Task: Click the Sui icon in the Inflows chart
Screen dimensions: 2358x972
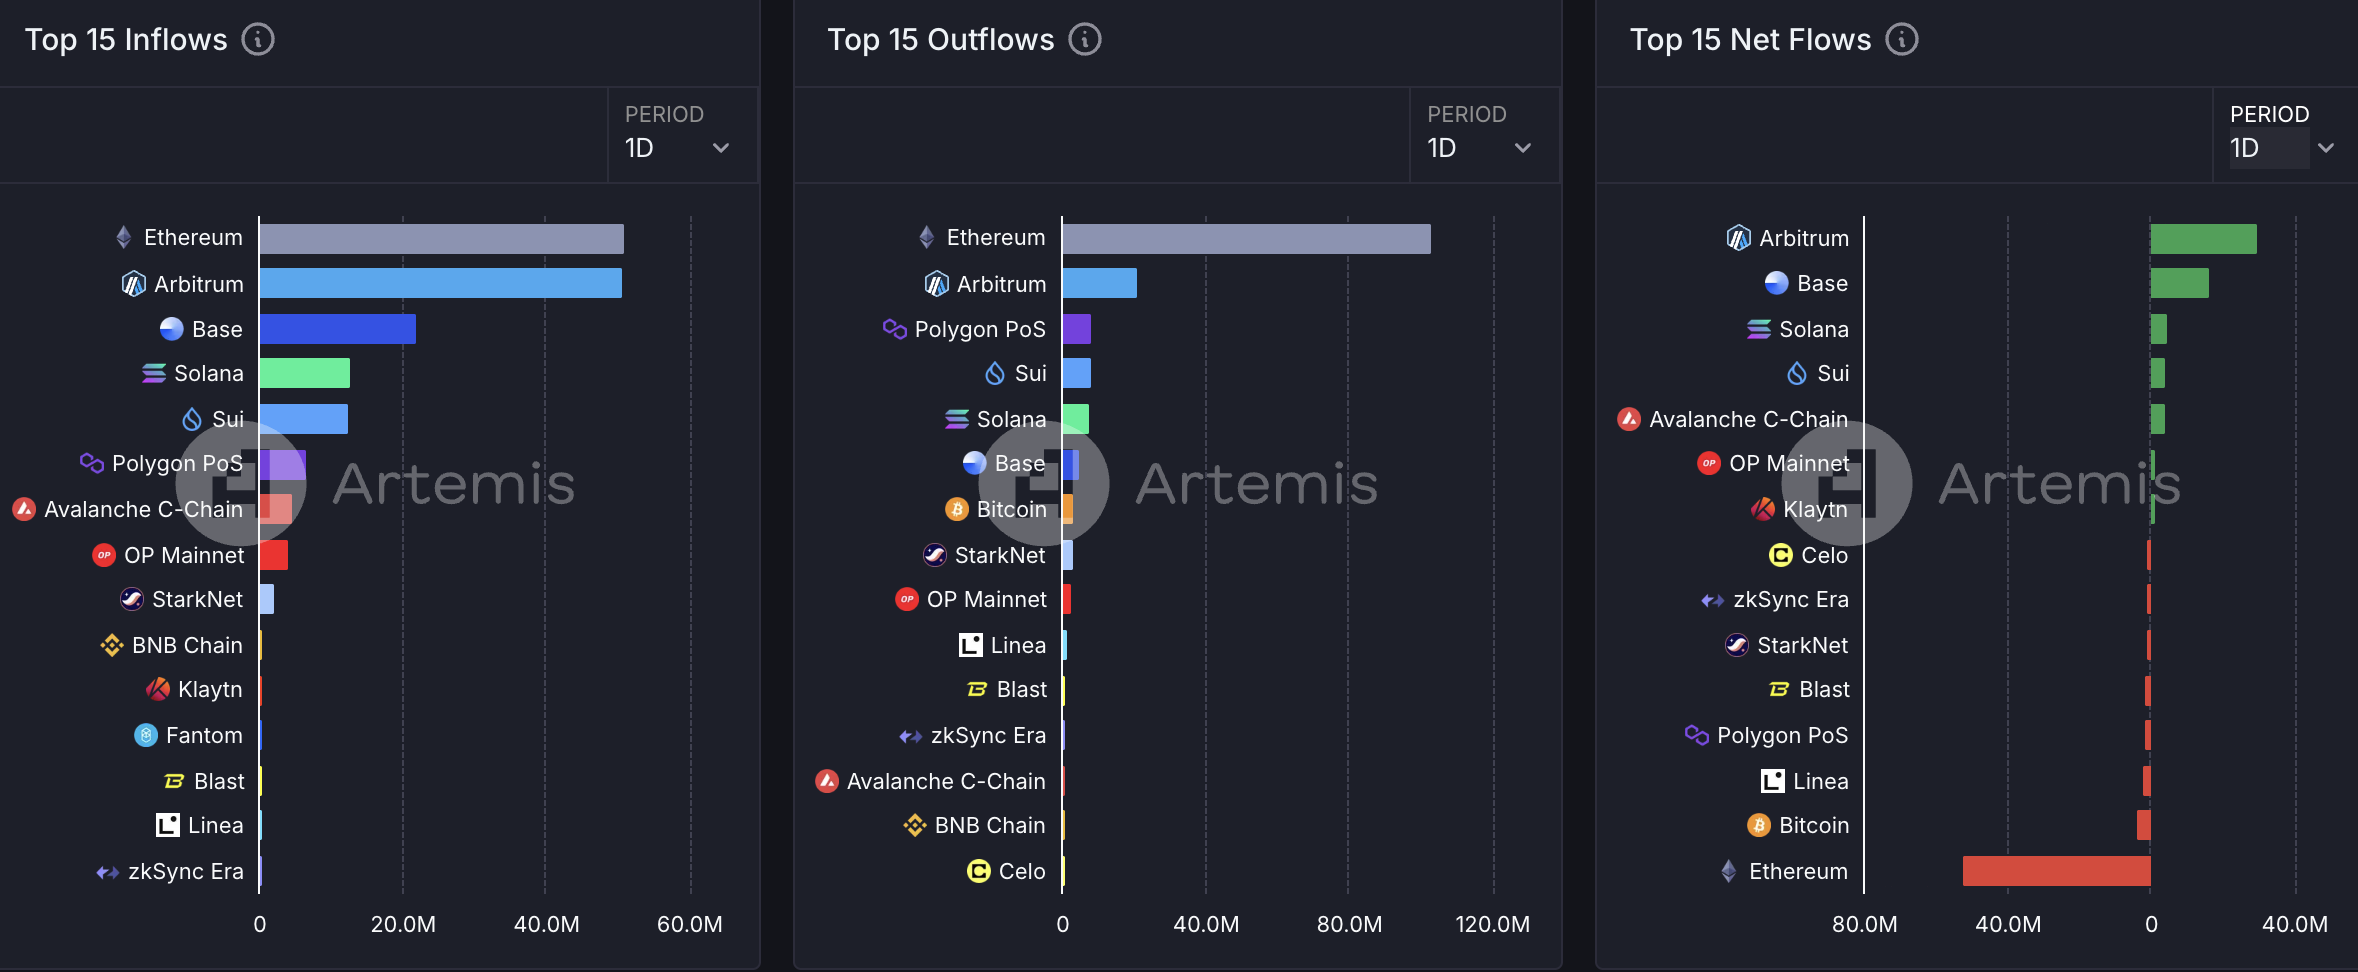Action: pyautogui.click(x=192, y=419)
